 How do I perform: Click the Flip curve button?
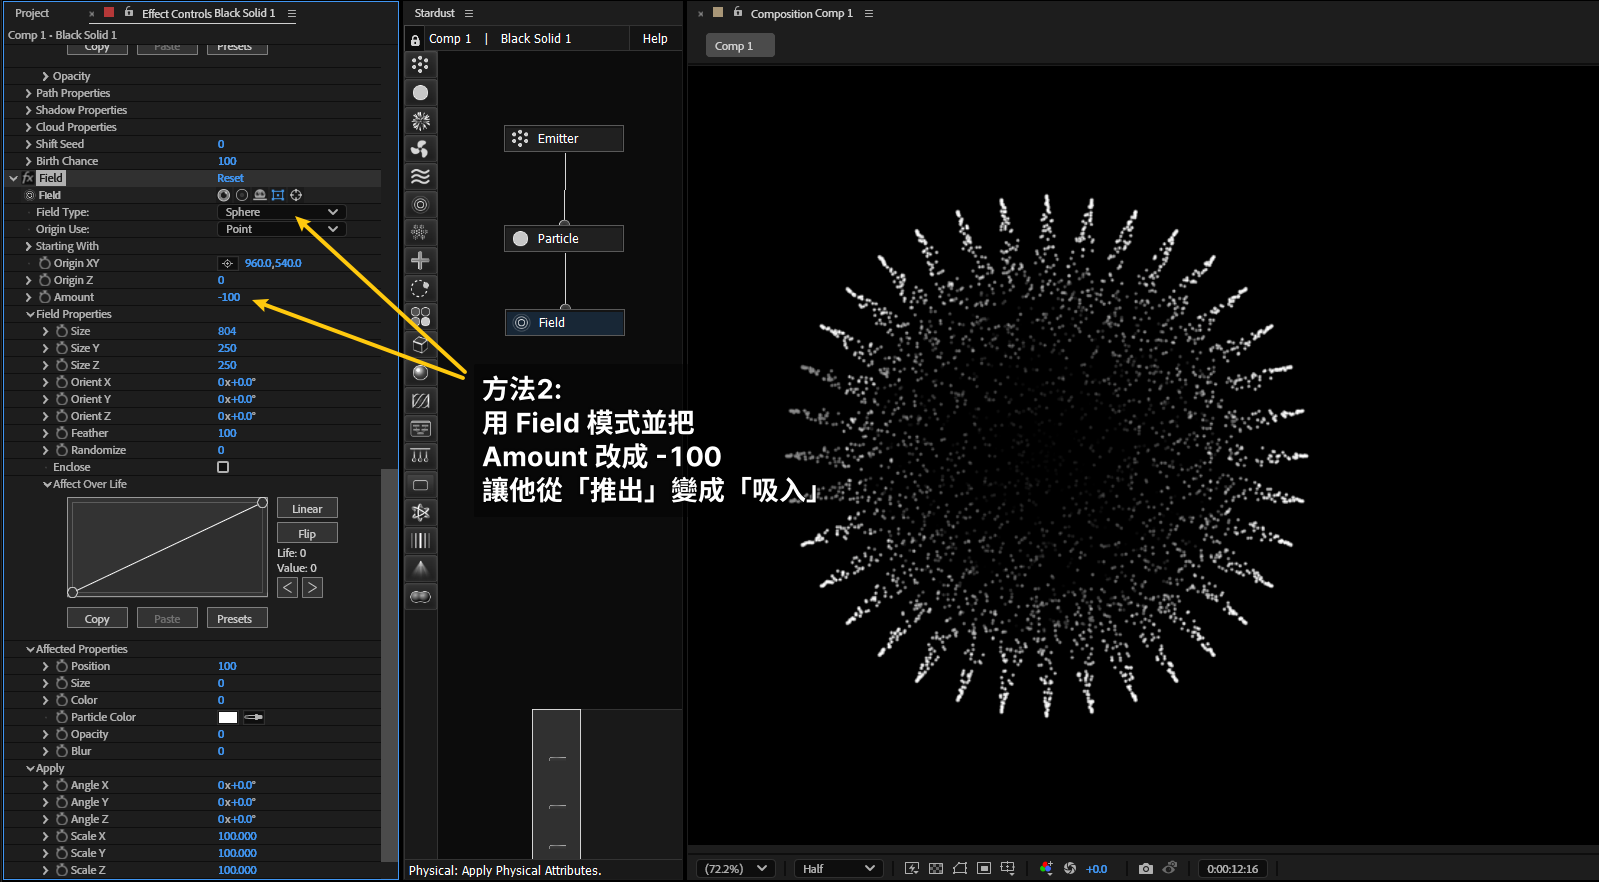(307, 534)
